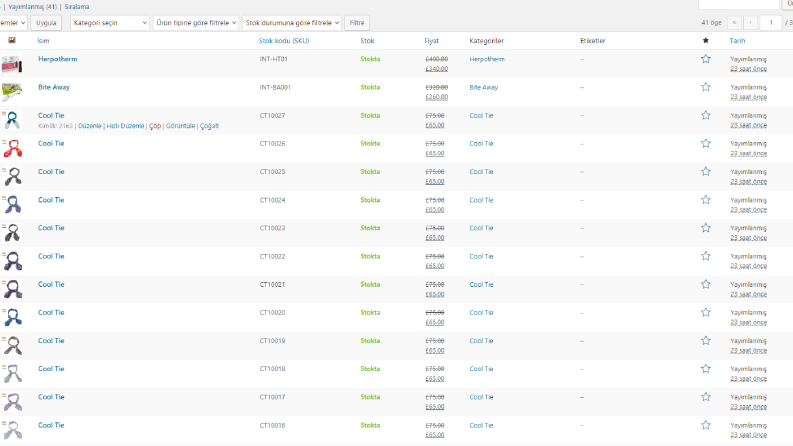This screenshot has height=446, width=793.
Task: Toggle featured star for CT10026
Action: pos(706,144)
